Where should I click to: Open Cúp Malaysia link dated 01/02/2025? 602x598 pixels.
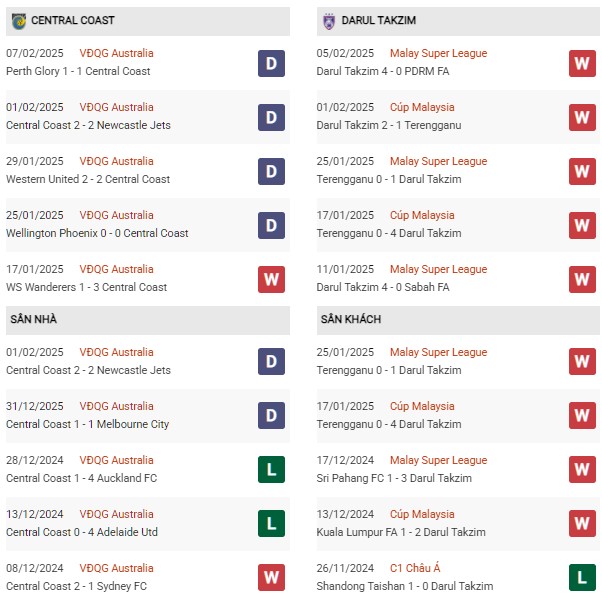point(422,107)
